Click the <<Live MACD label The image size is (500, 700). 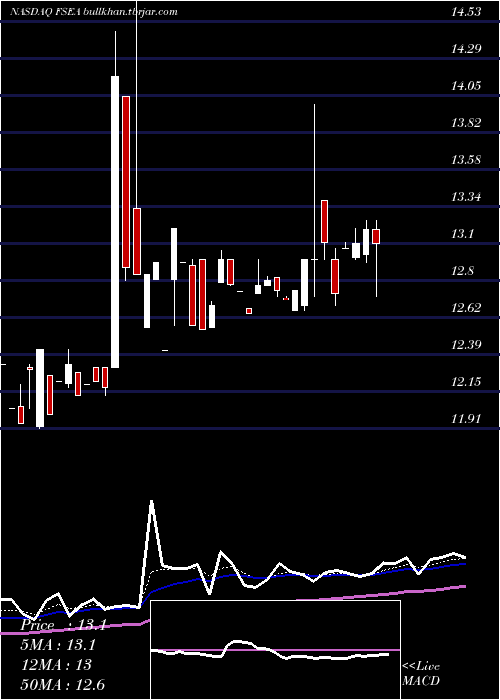pos(421,674)
